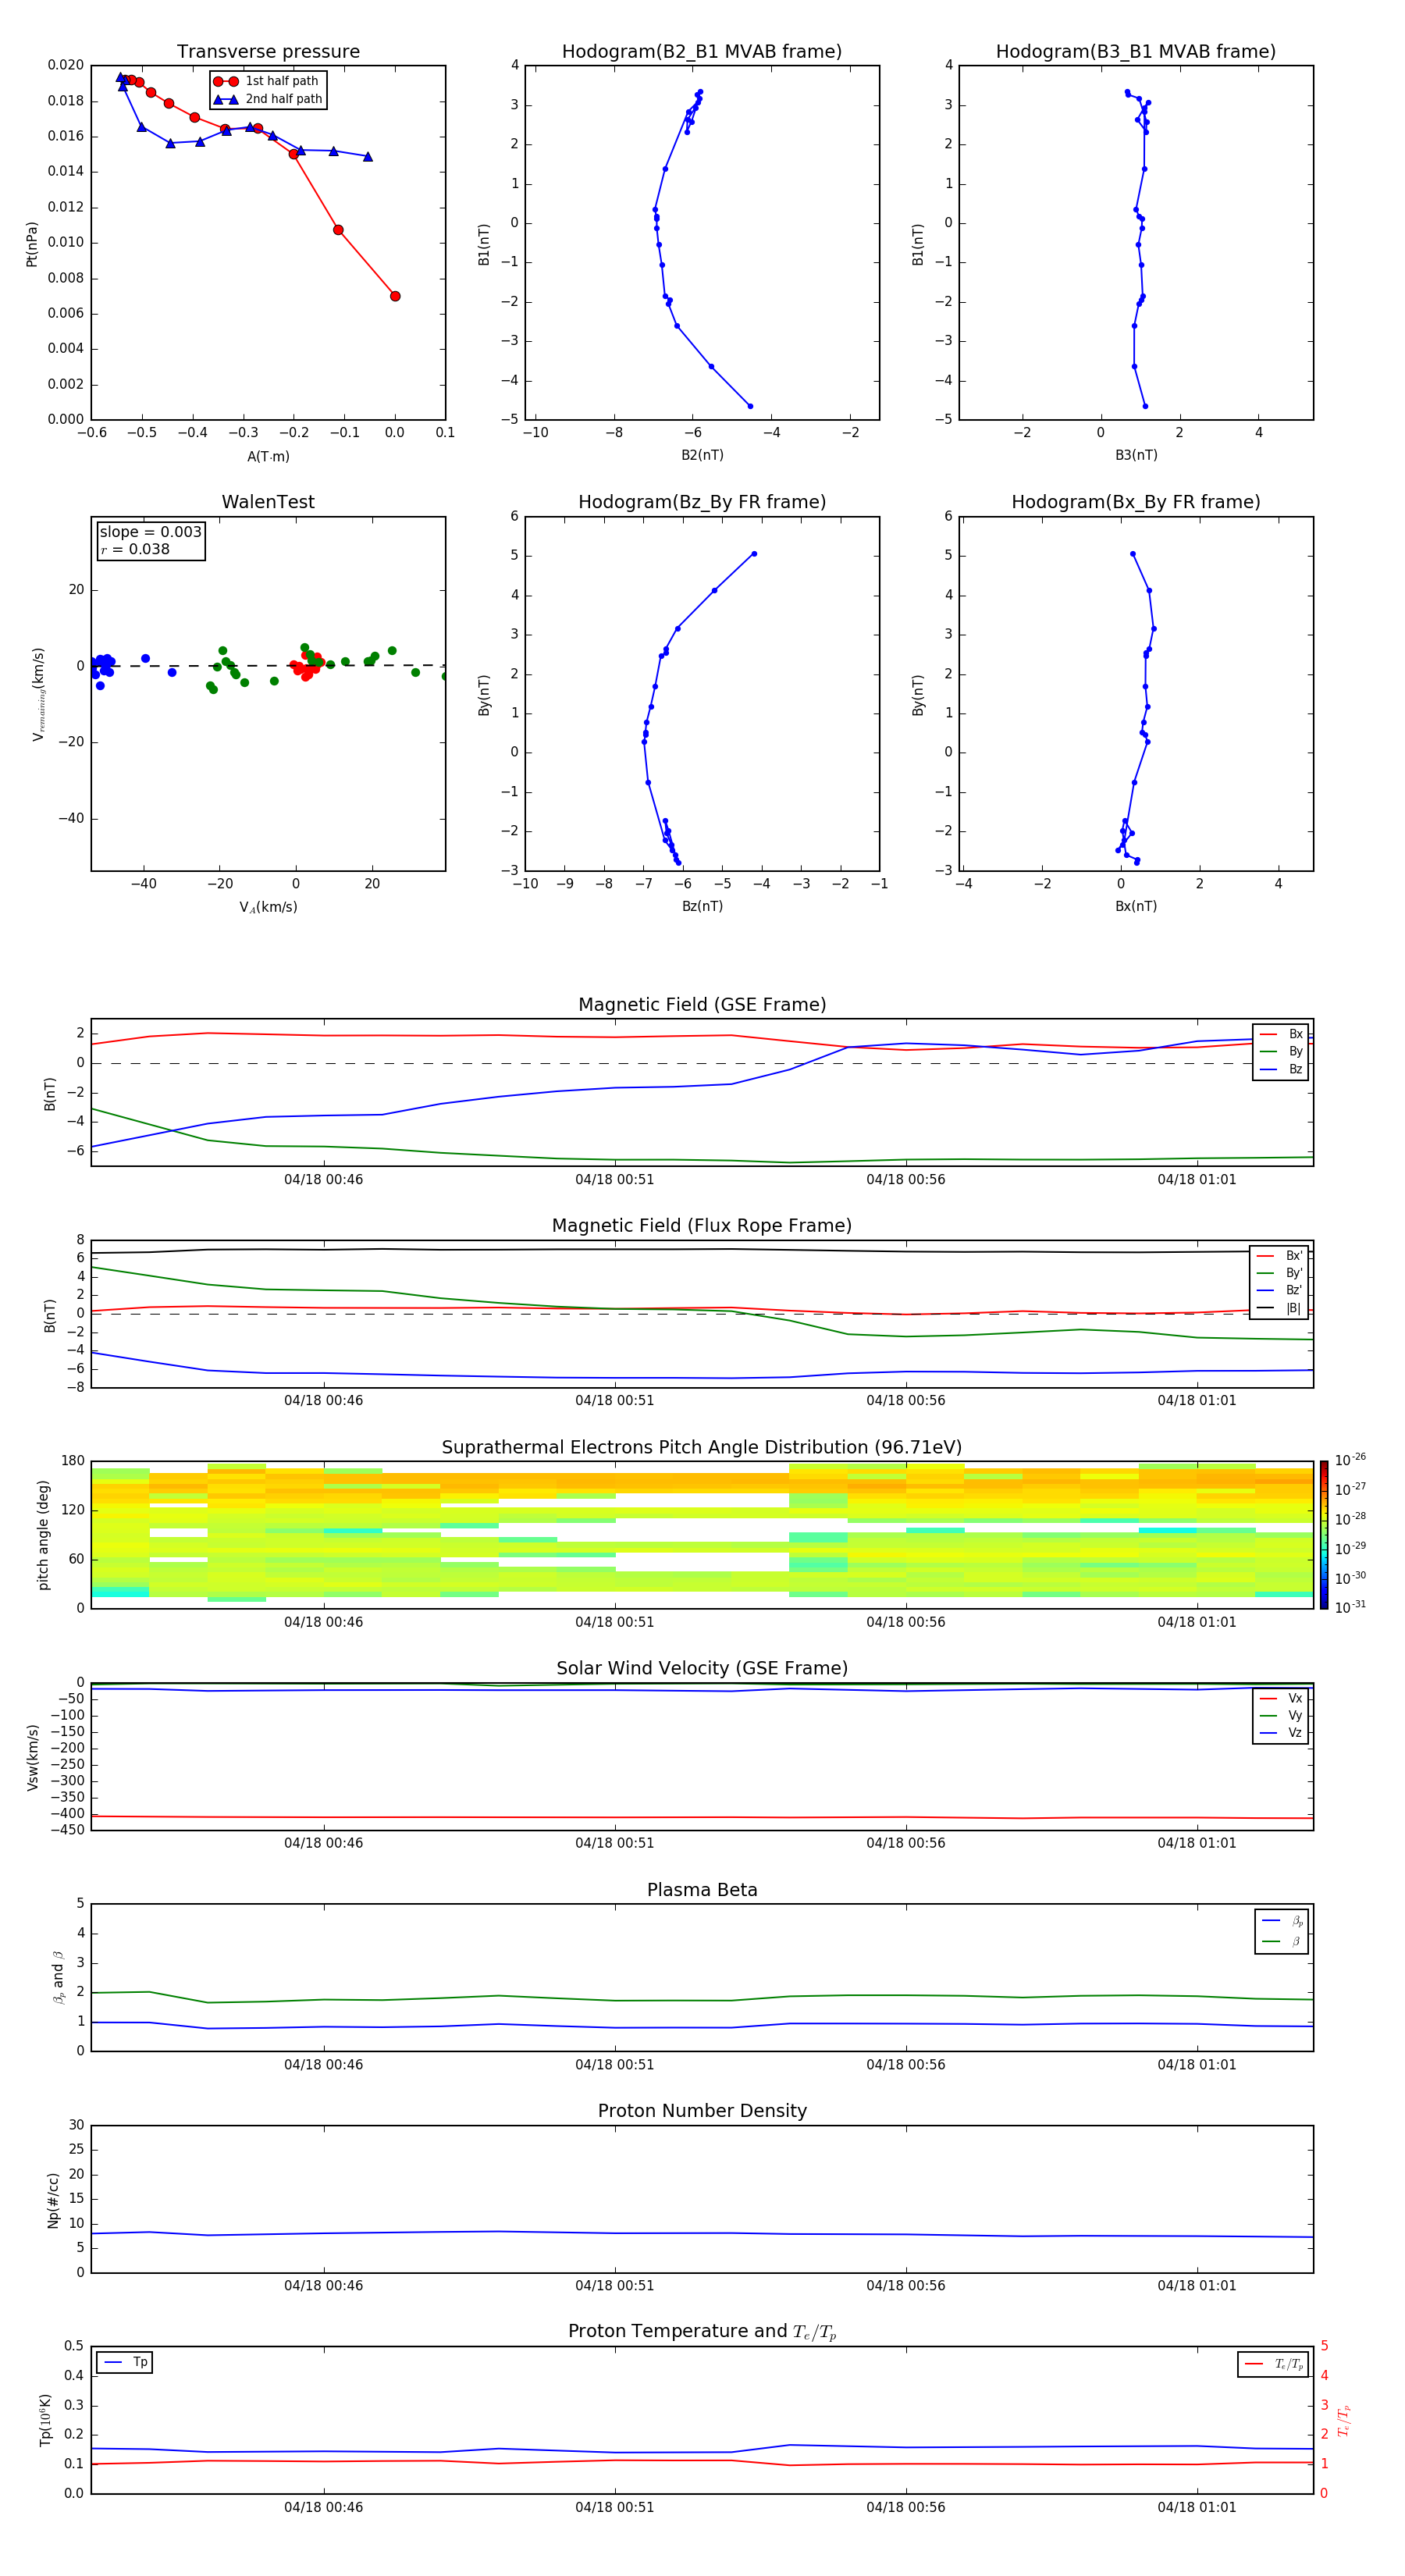Select the "r = 0.038" annotation
Image resolution: width=1405 pixels, height=2576 pixels.
135,549
